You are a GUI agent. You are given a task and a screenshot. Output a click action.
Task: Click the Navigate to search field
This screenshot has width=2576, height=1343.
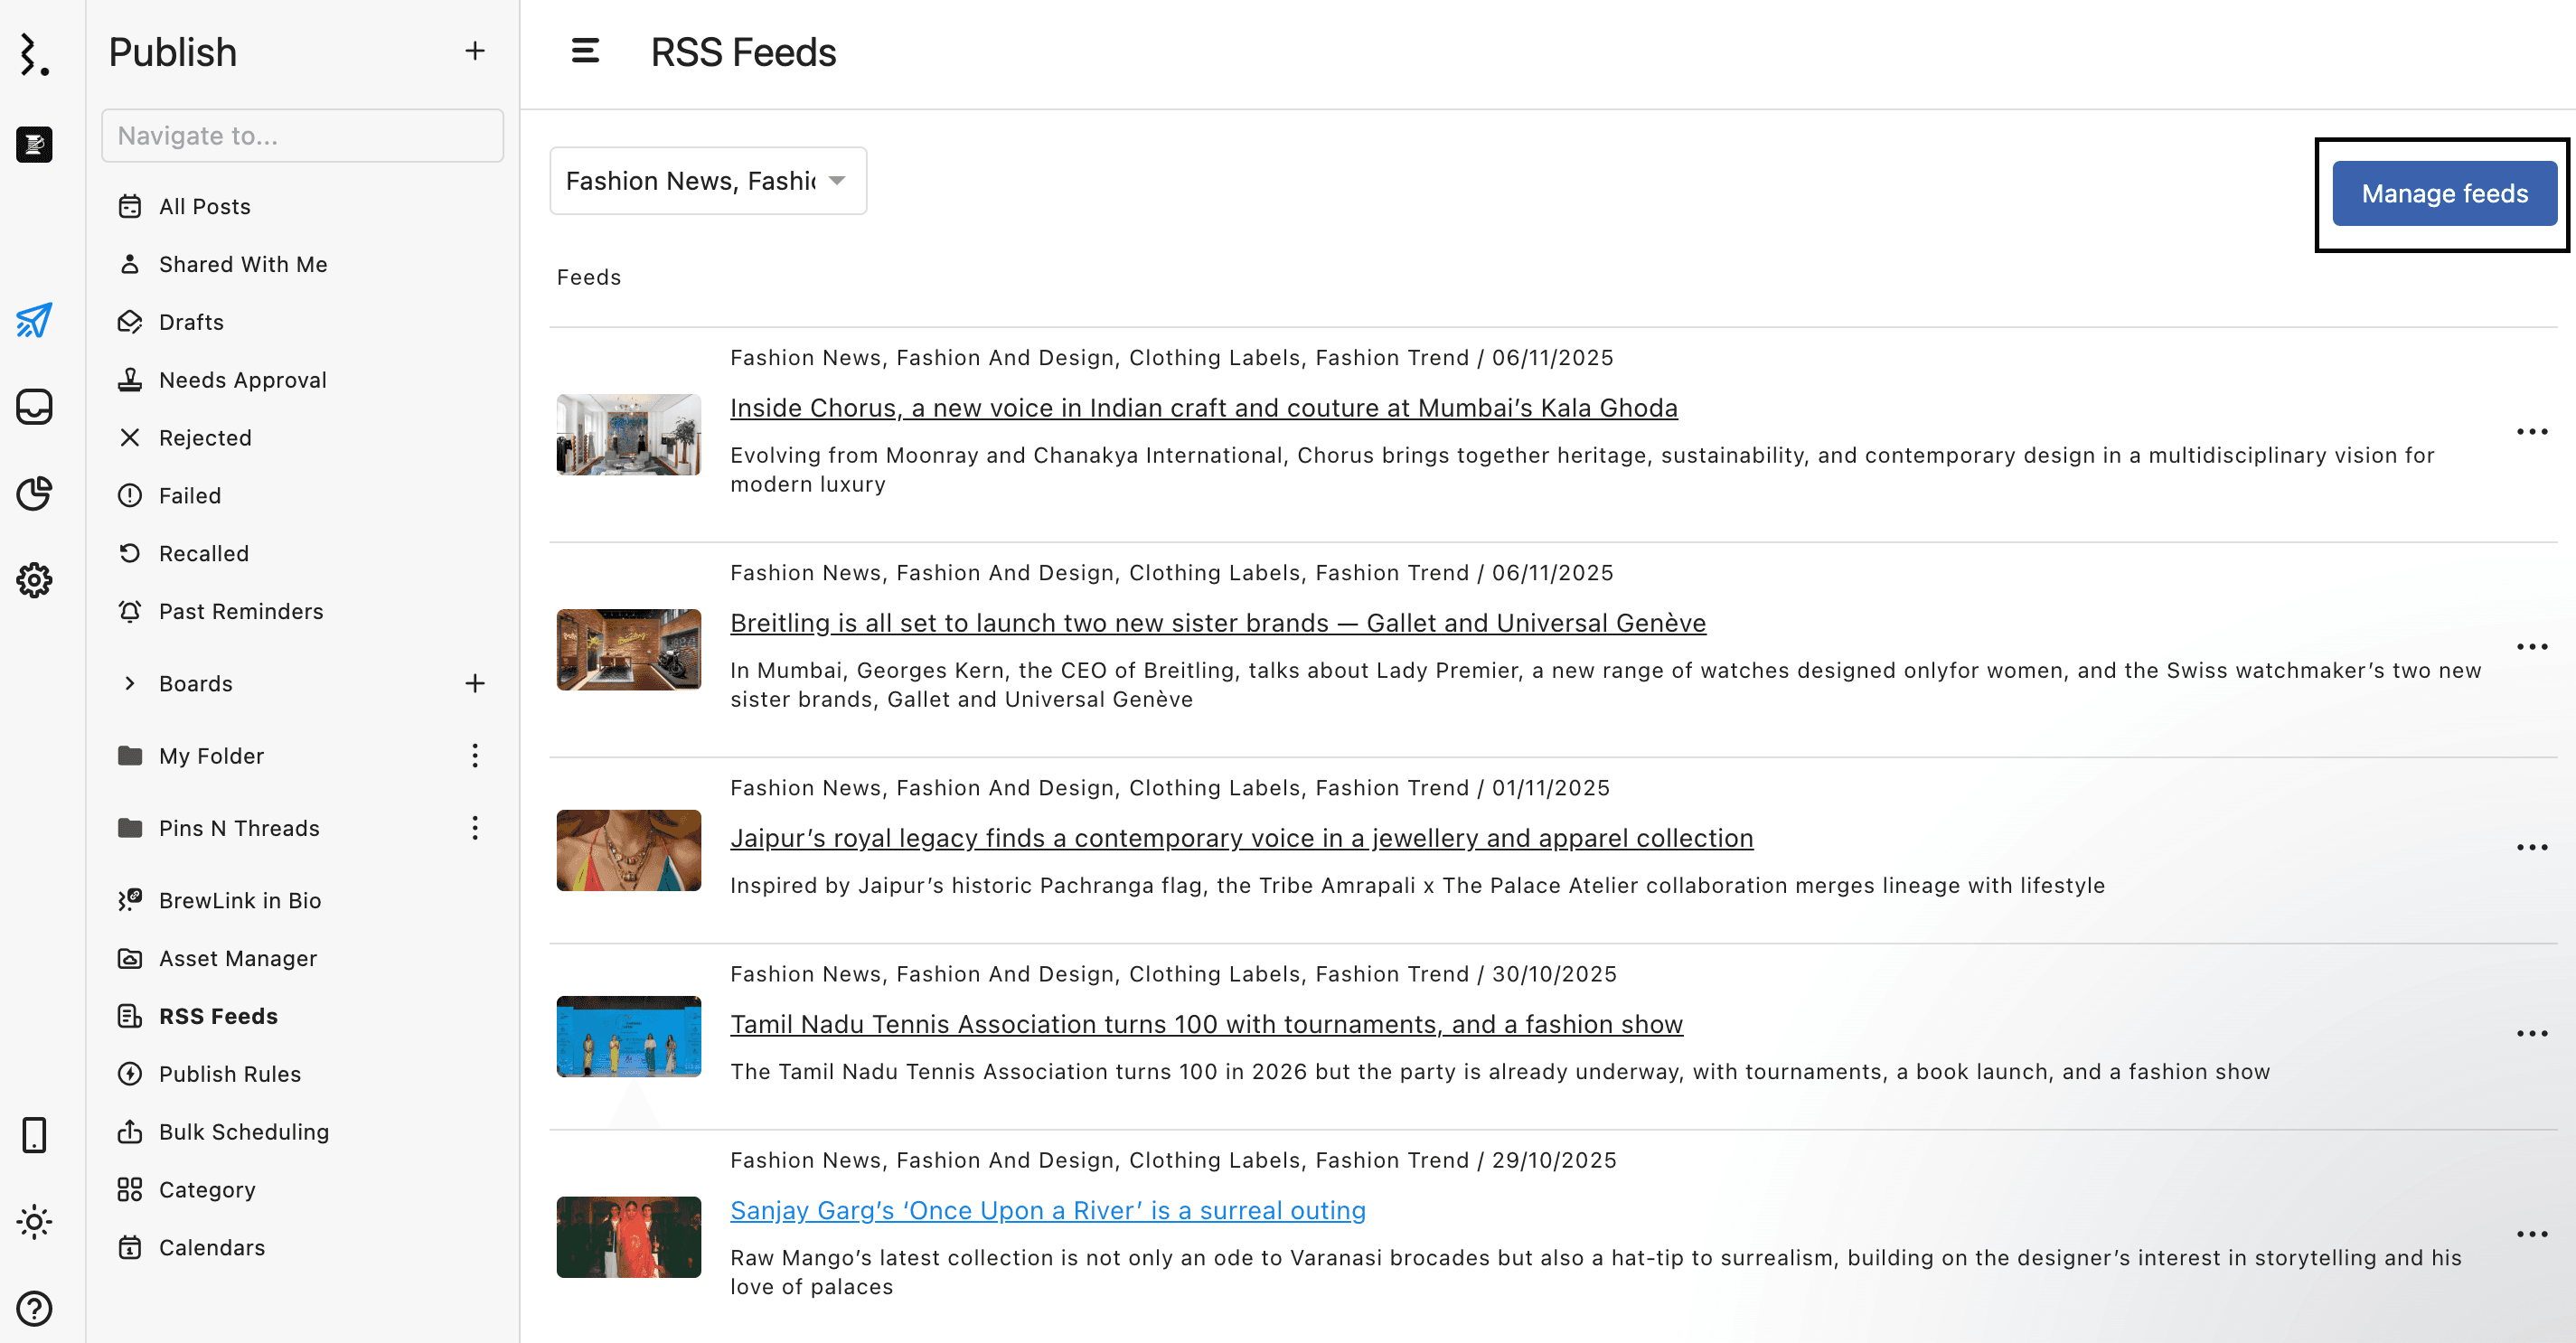[x=302, y=136]
